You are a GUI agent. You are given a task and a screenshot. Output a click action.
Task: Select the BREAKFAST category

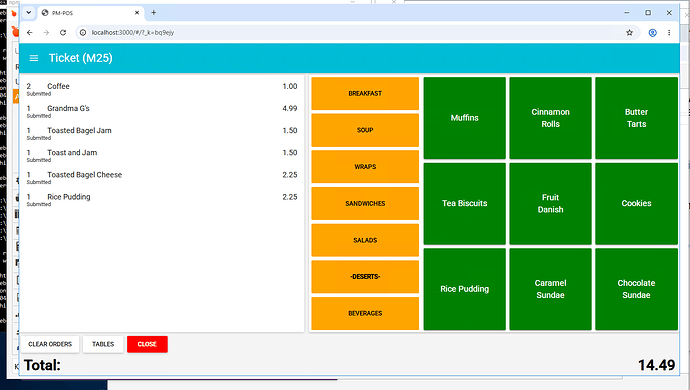[x=365, y=93]
